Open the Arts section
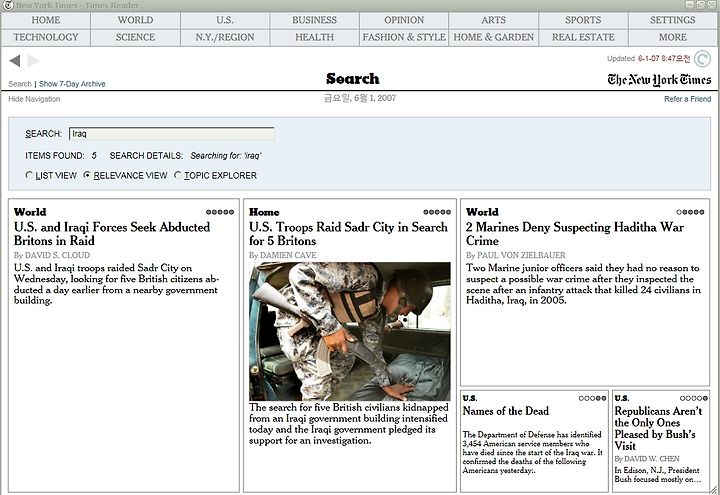The image size is (720, 495). (494, 20)
